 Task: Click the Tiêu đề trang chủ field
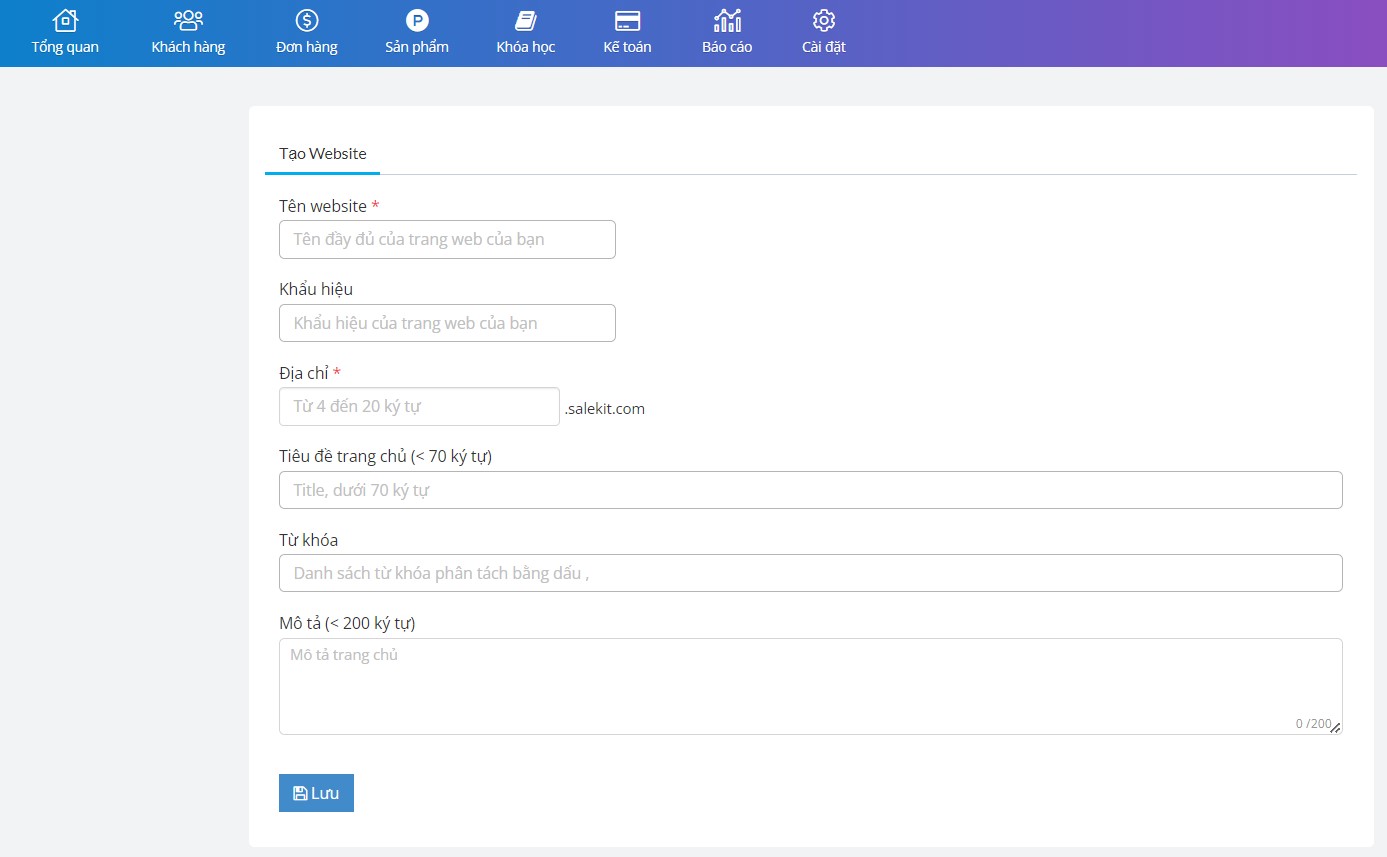point(810,490)
